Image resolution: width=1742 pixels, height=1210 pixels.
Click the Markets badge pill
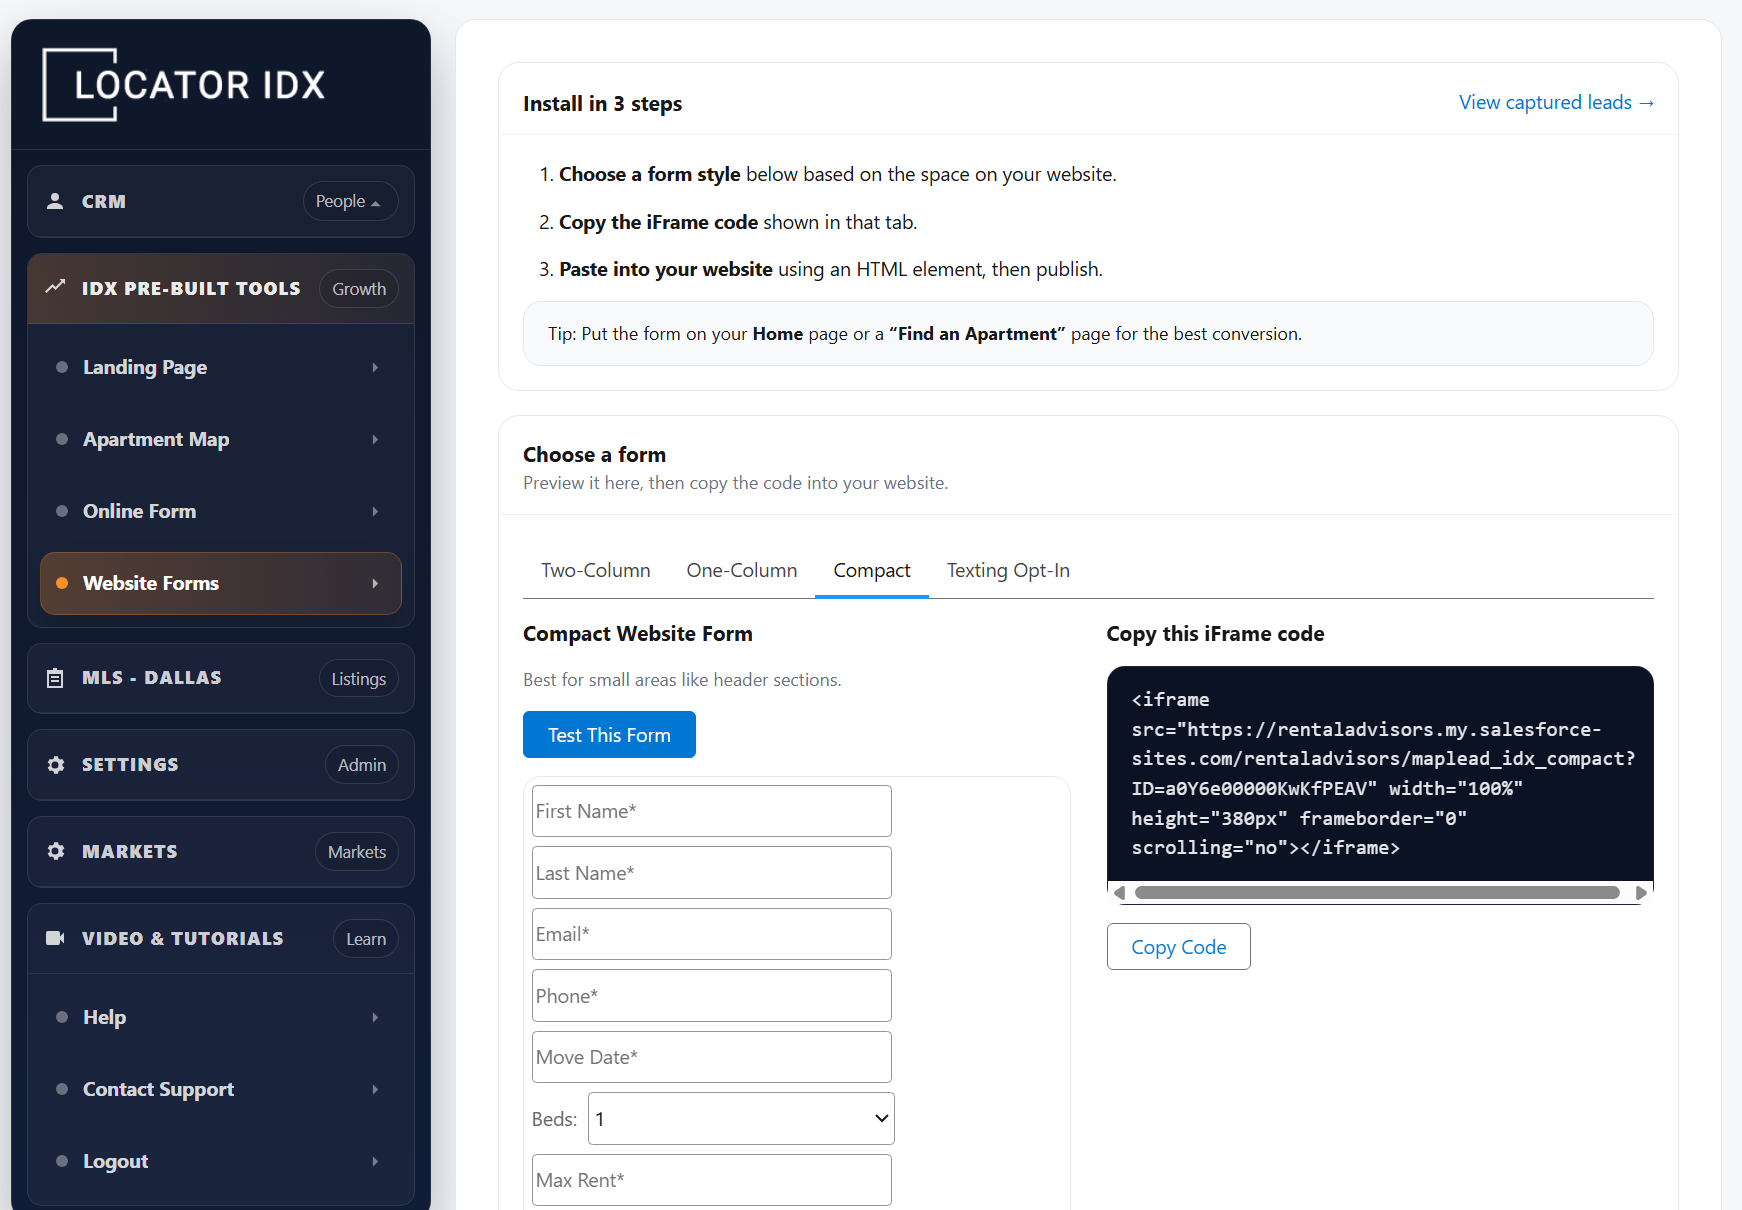point(357,852)
